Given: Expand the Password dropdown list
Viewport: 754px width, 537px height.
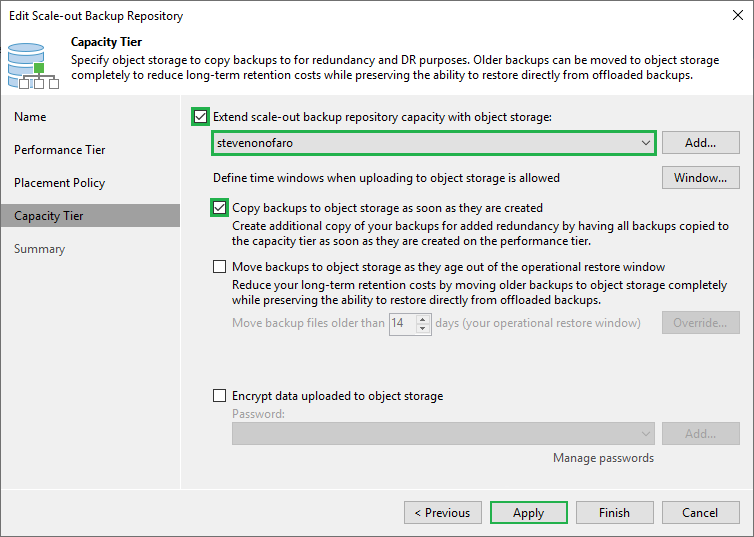Looking at the screenshot, I should click(645, 433).
